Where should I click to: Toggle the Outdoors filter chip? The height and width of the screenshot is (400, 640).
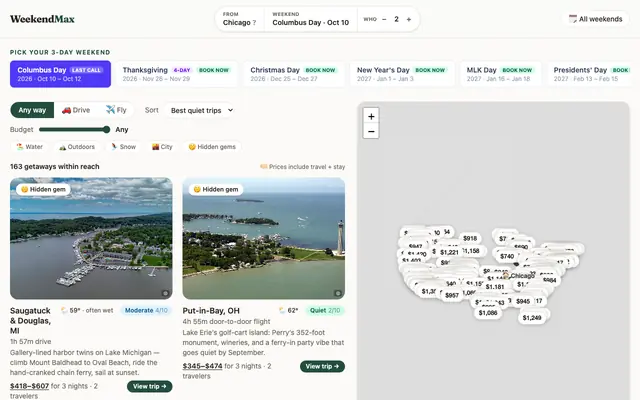77,147
